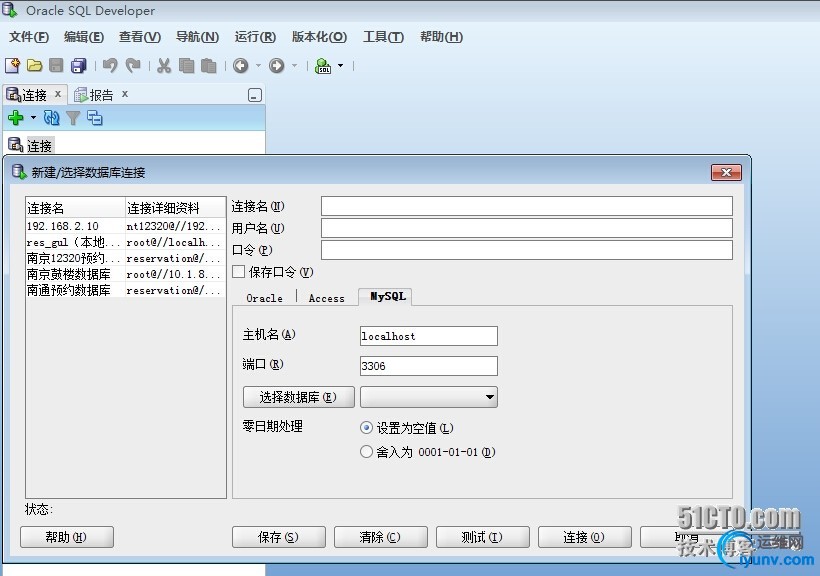The height and width of the screenshot is (576, 820).
Task: Close the 报告 panel tab
Action: click(x=124, y=94)
